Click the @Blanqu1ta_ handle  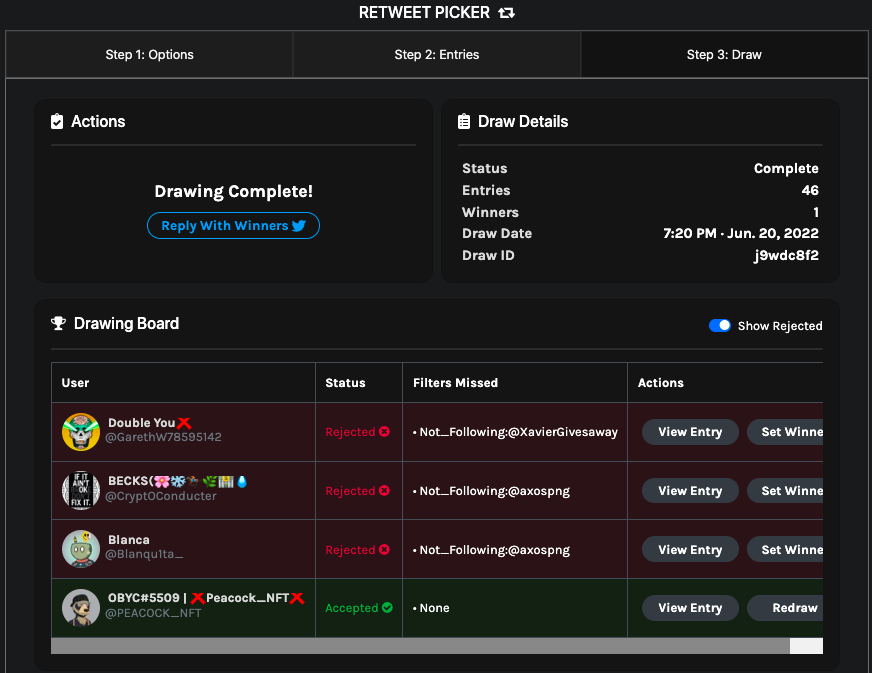[144, 555]
